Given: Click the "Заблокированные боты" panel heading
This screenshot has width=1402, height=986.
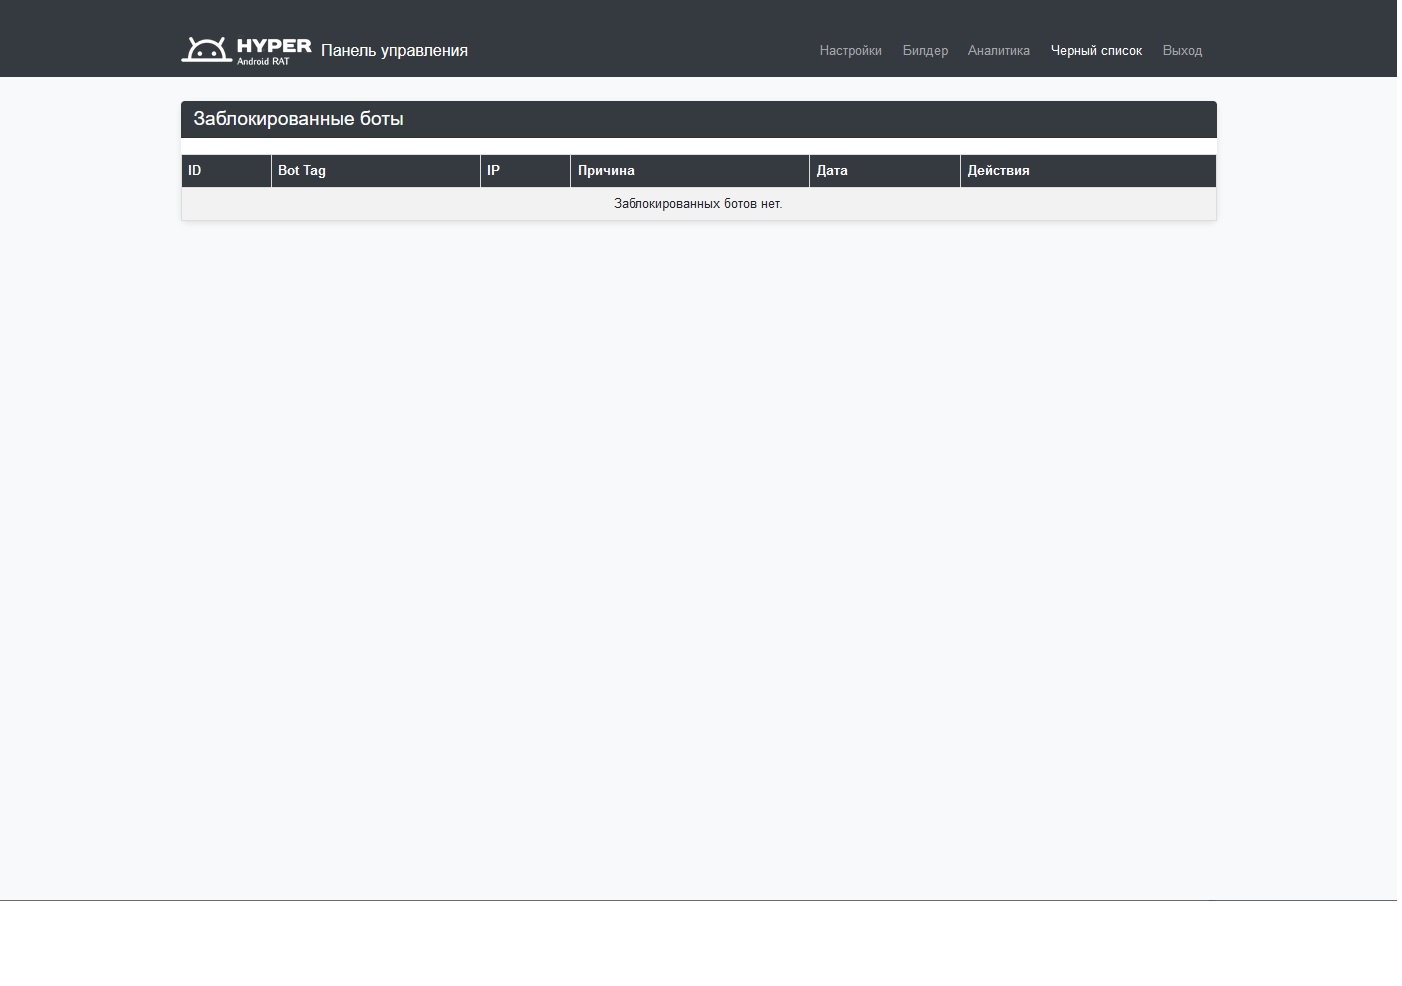Looking at the screenshot, I should 298,119.
